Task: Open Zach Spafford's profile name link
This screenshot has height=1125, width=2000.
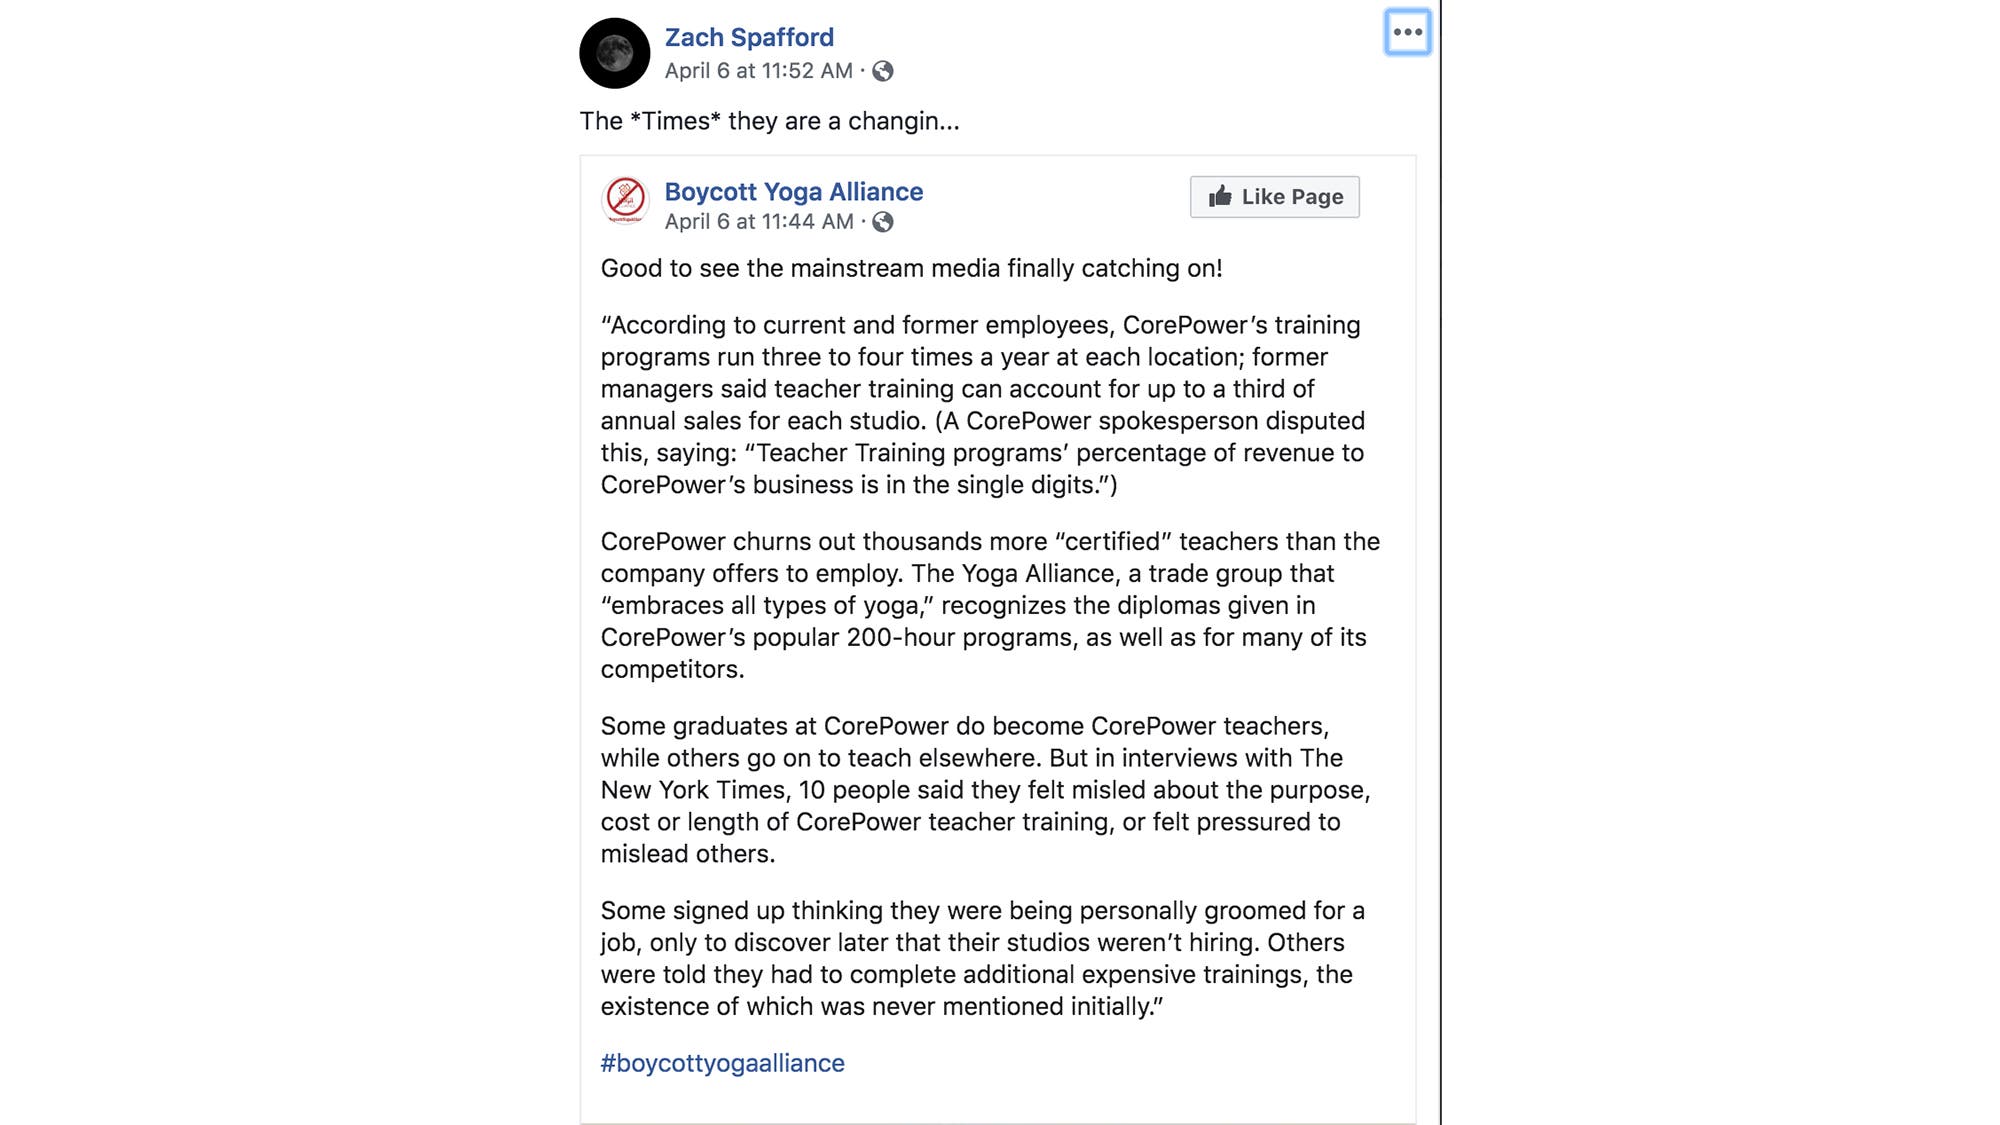Action: click(x=749, y=37)
